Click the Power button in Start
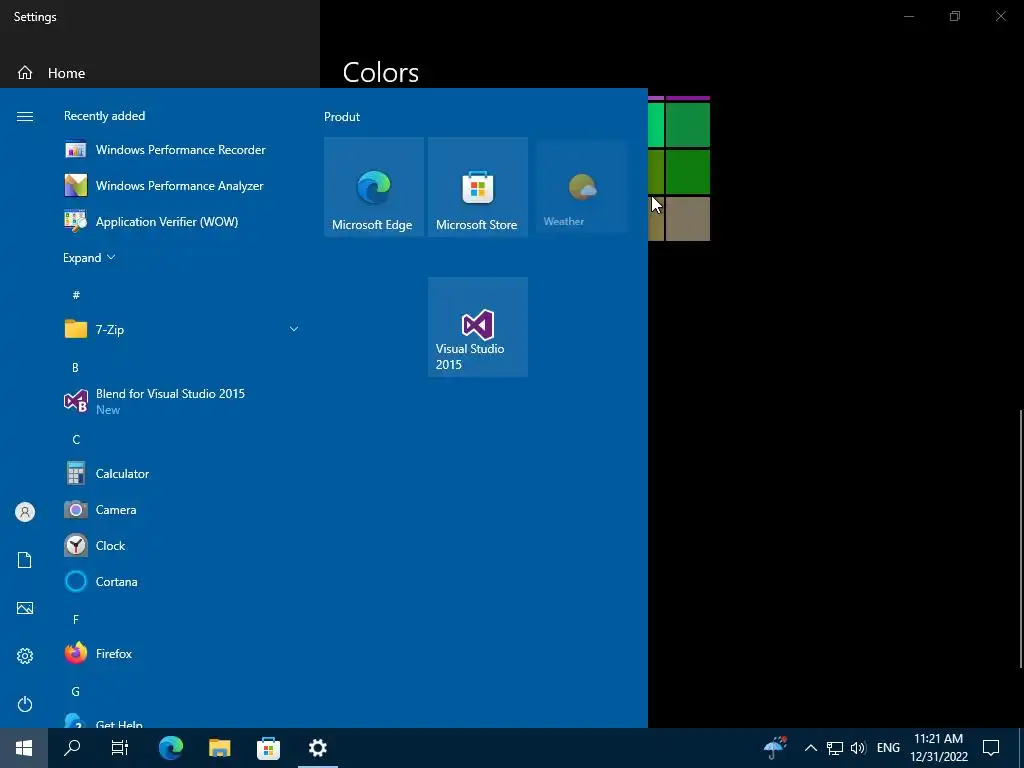The height and width of the screenshot is (768, 1024). [x=25, y=704]
